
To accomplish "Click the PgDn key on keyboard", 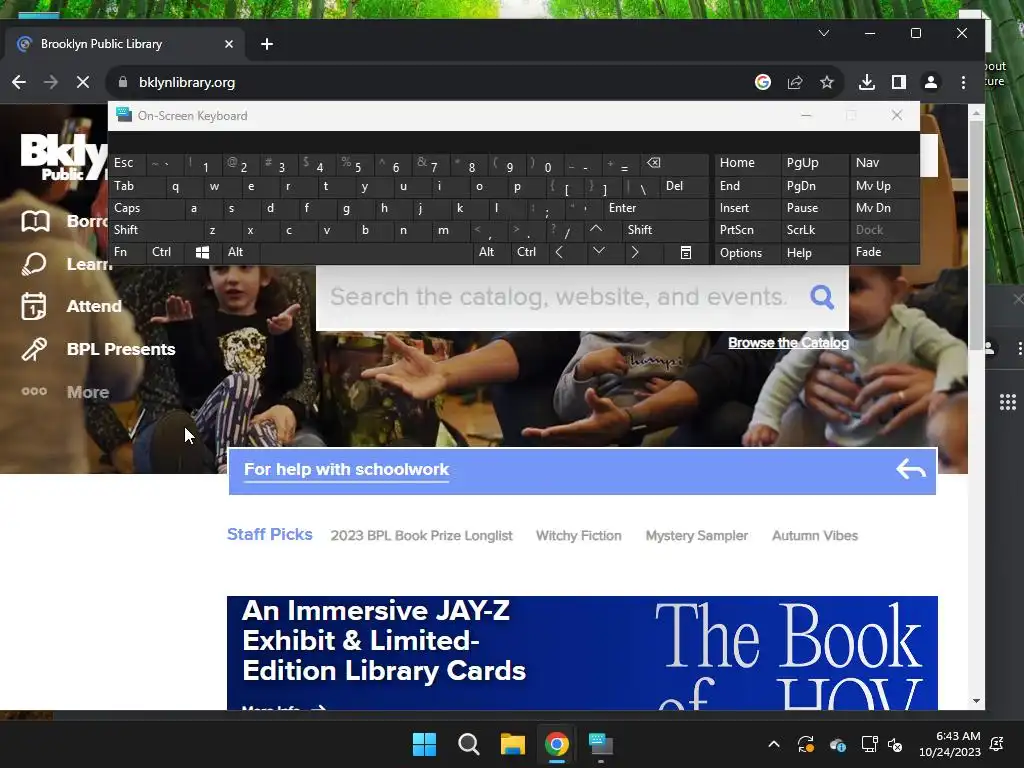I will (x=814, y=186).
